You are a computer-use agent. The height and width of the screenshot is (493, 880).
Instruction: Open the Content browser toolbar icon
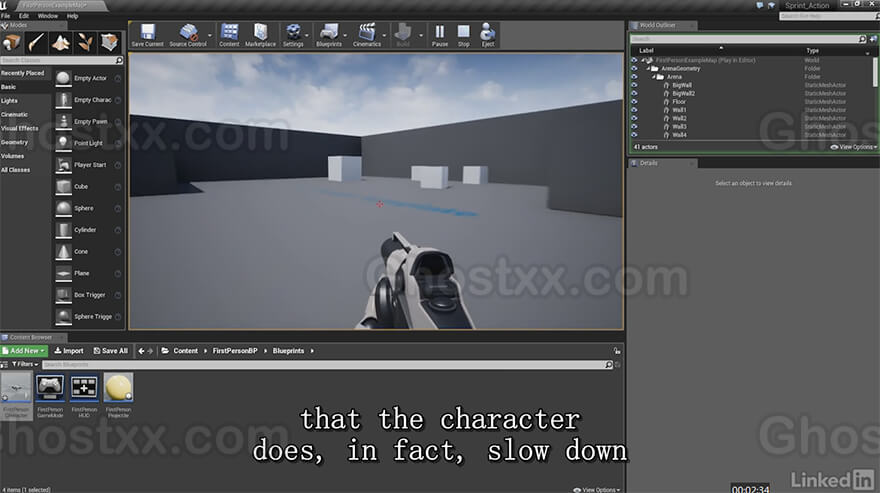pyautogui.click(x=229, y=35)
